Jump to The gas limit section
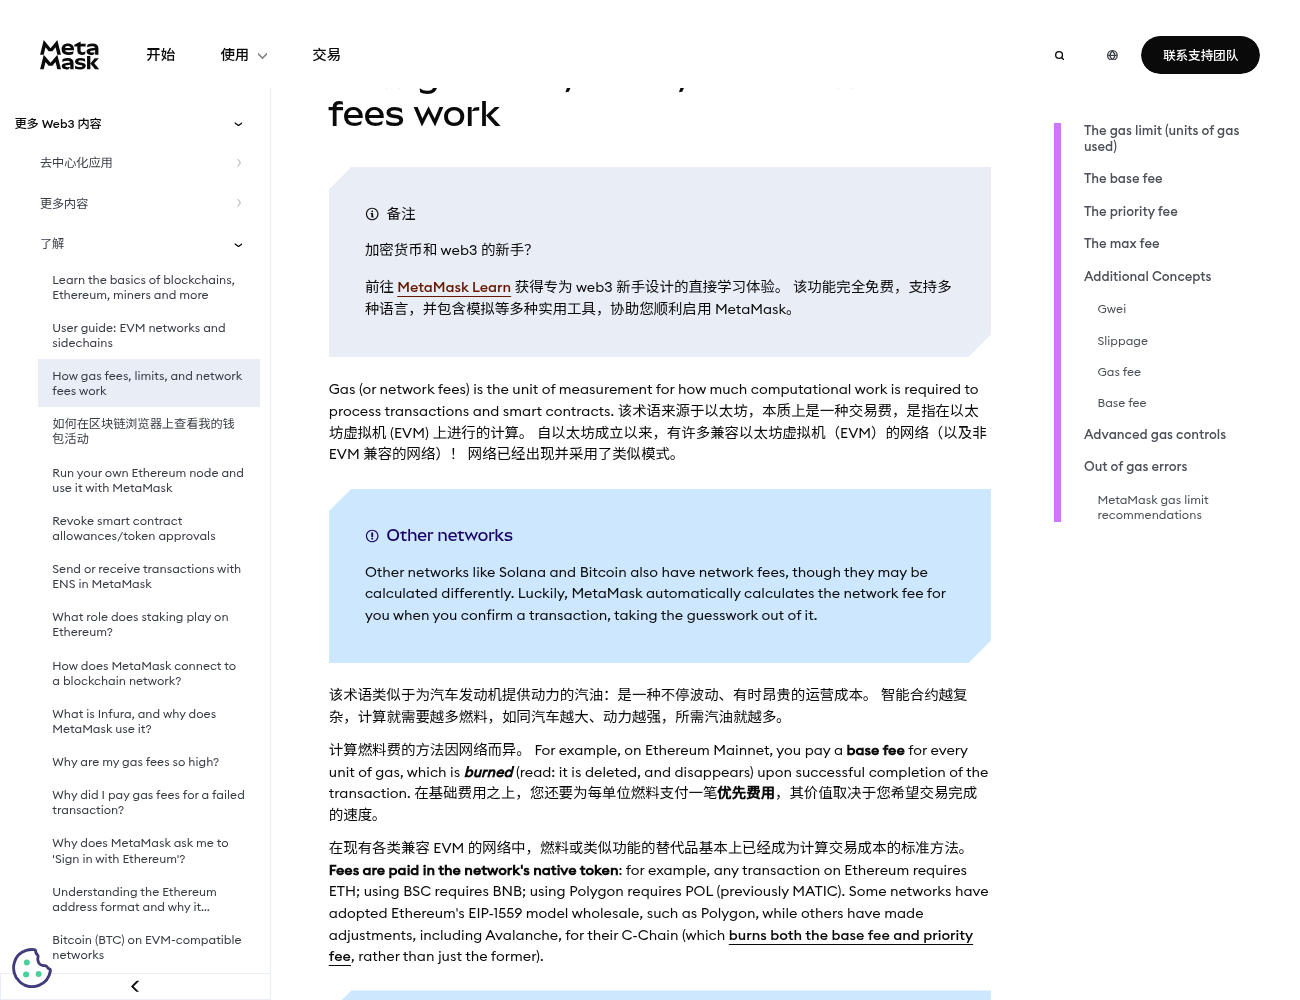 (x=1161, y=138)
